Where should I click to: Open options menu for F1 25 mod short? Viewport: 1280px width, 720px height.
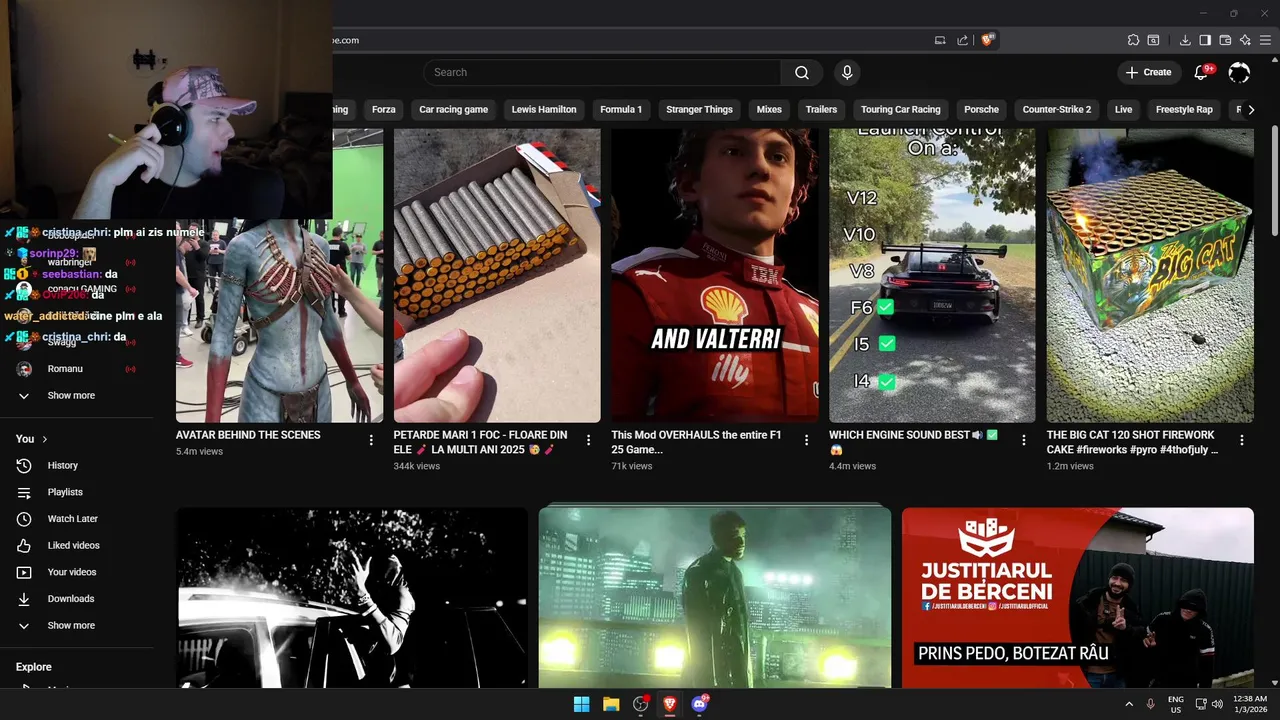[x=806, y=440]
